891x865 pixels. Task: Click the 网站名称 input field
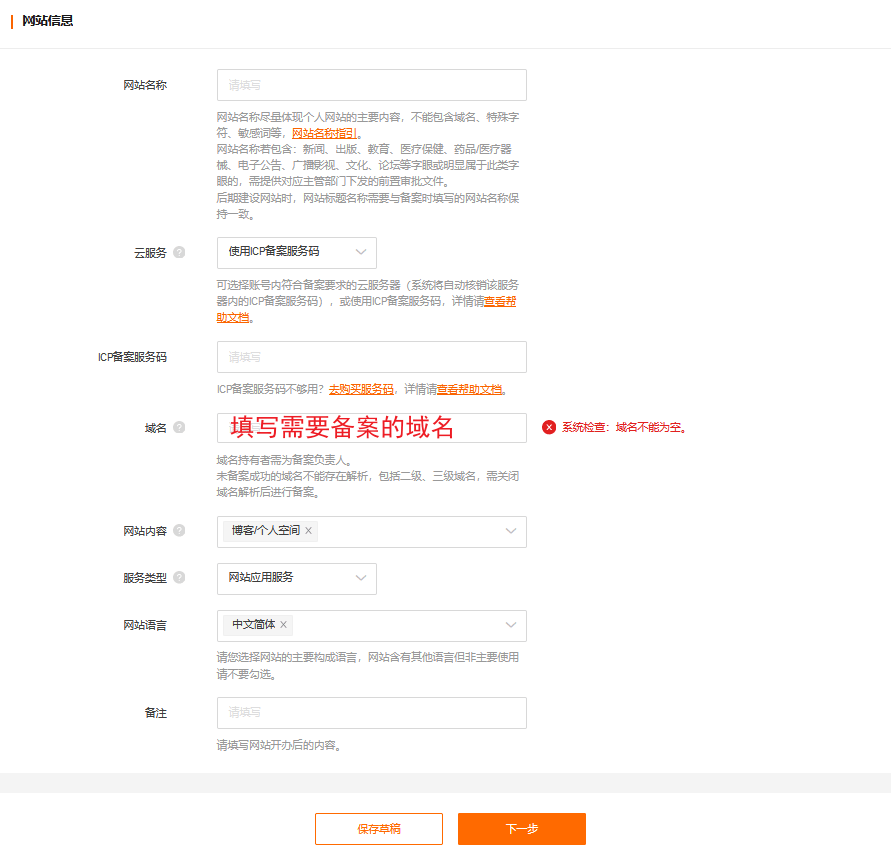coord(371,85)
